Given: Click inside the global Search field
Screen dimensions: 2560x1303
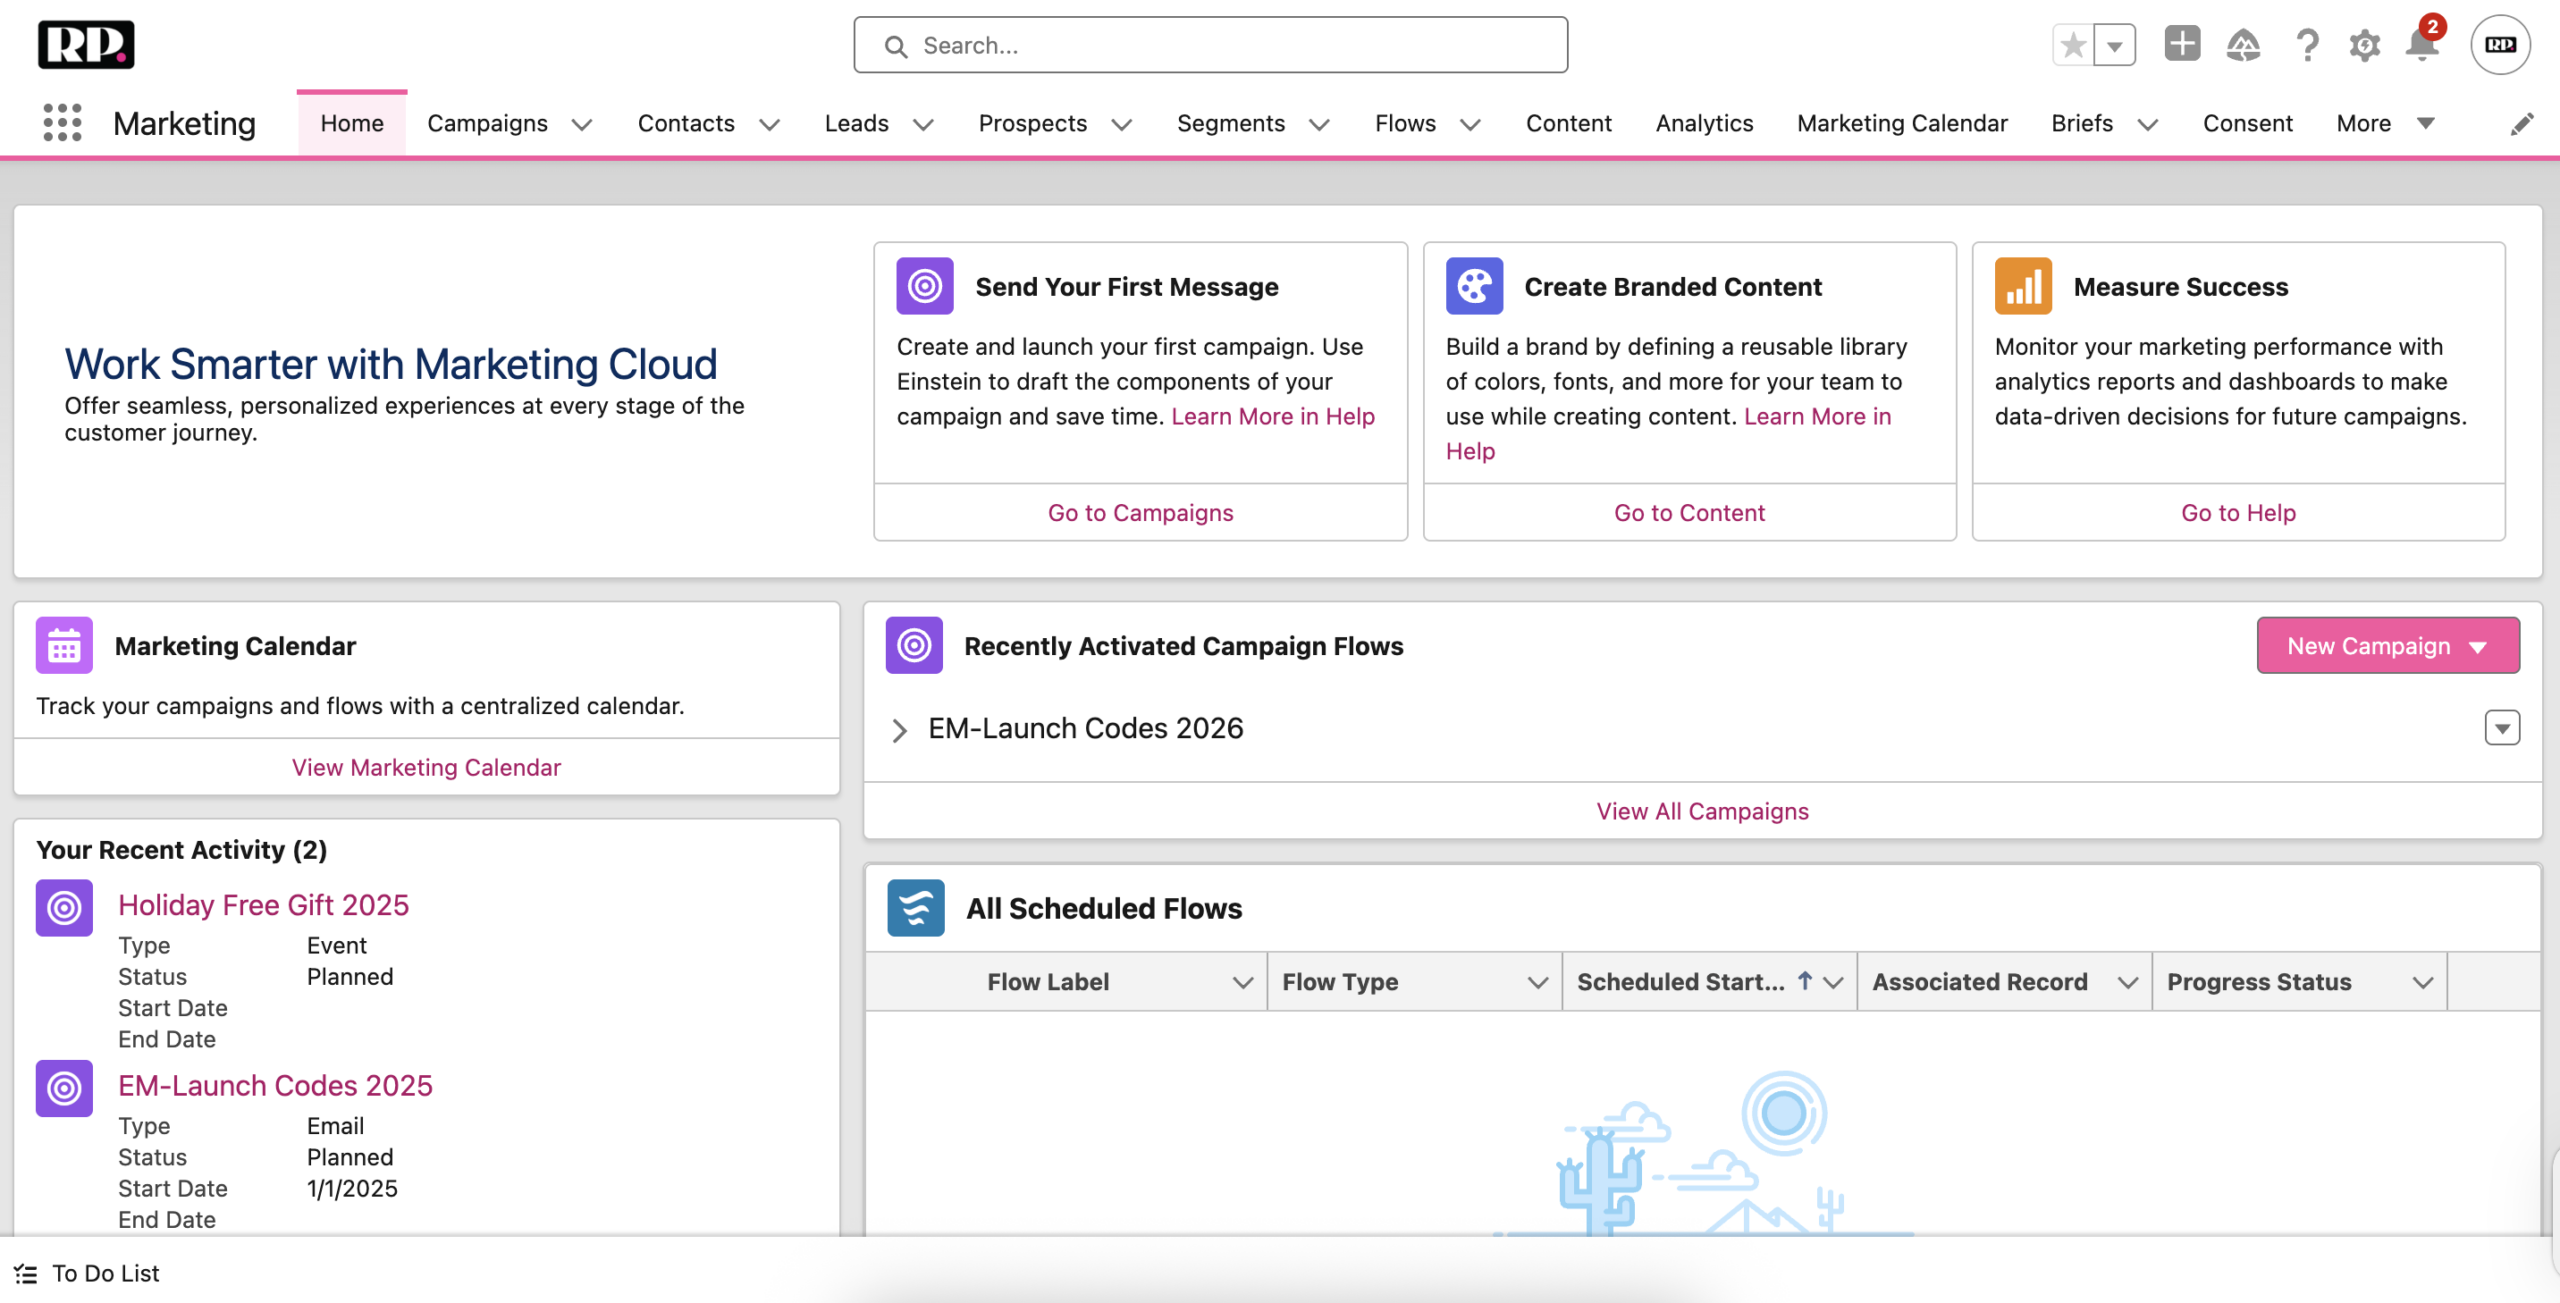Looking at the screenshot, I should pyautogui.click(x=1210, y=45).
